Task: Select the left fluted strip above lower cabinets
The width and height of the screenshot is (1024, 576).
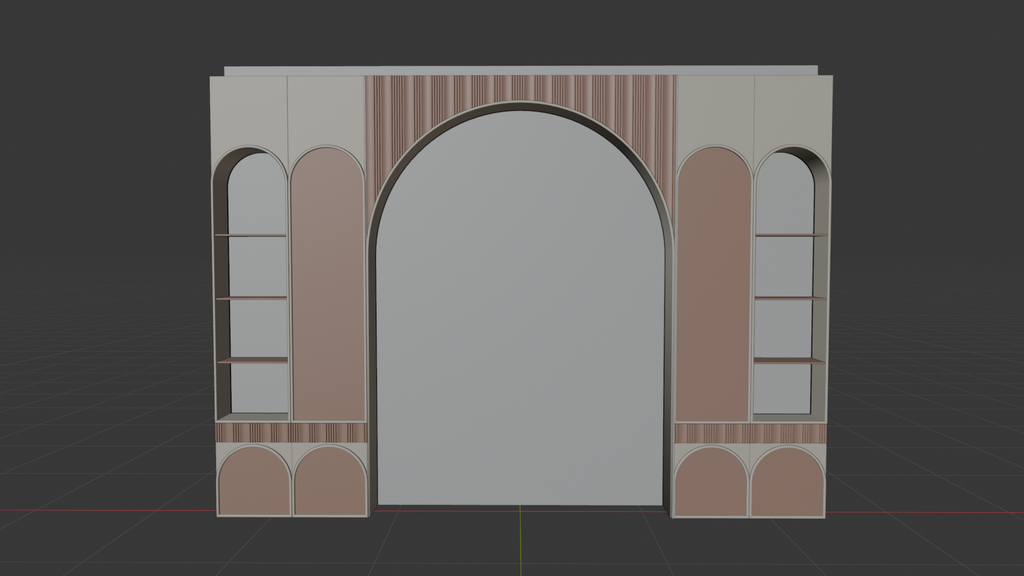Action: pos(292,433)
